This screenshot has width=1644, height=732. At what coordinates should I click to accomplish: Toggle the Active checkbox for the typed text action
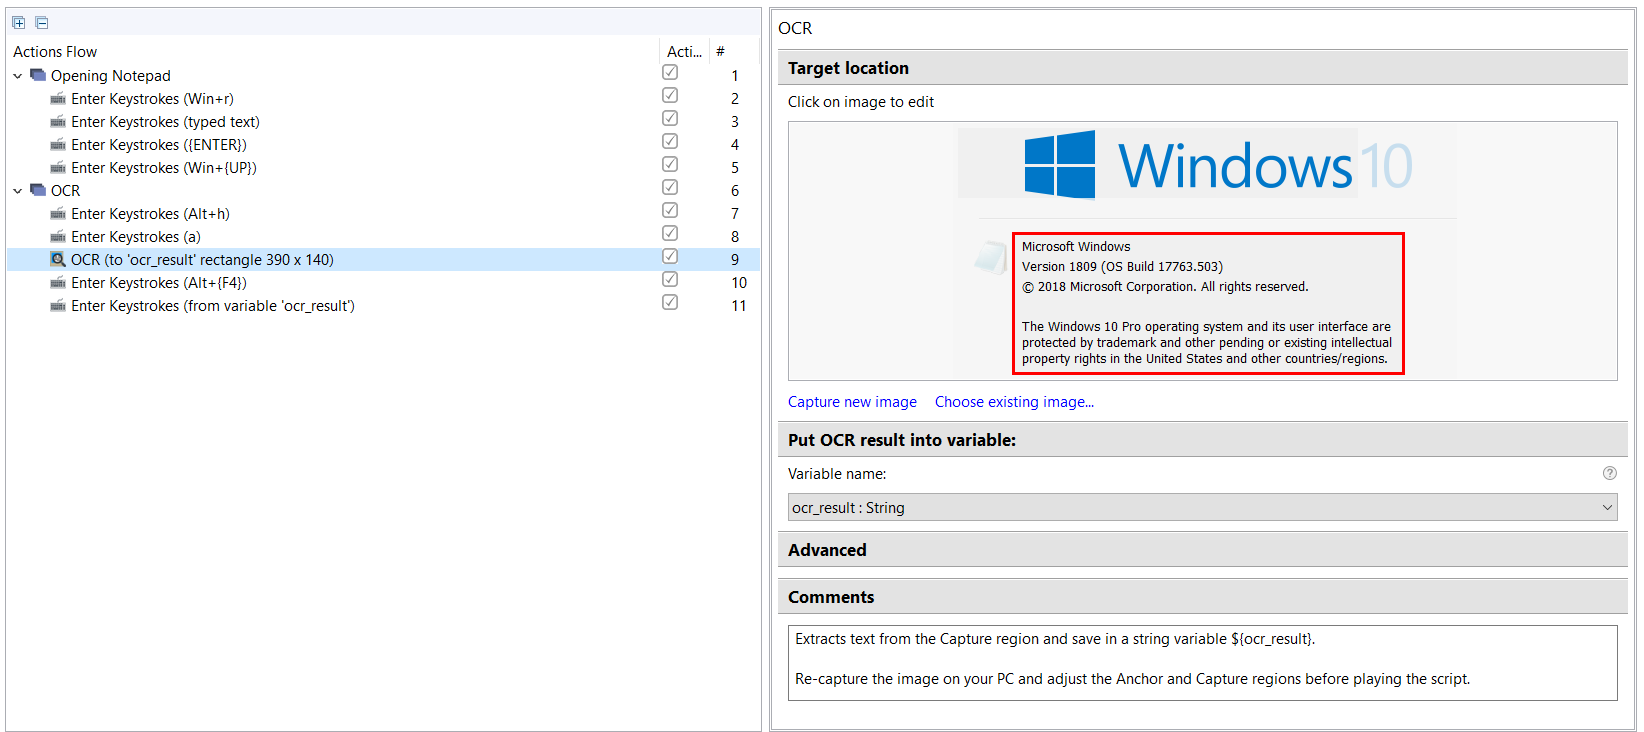click(670, 118)
